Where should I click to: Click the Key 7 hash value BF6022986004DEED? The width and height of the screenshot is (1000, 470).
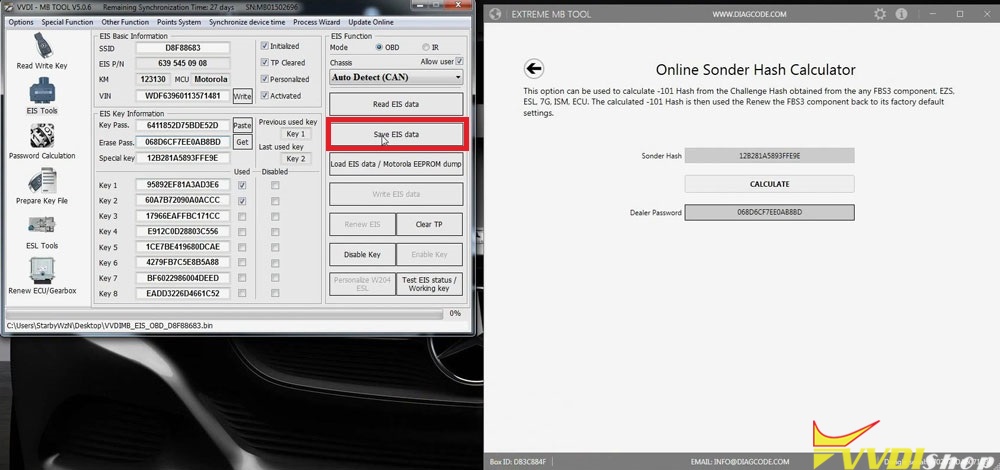click(182, 278)
